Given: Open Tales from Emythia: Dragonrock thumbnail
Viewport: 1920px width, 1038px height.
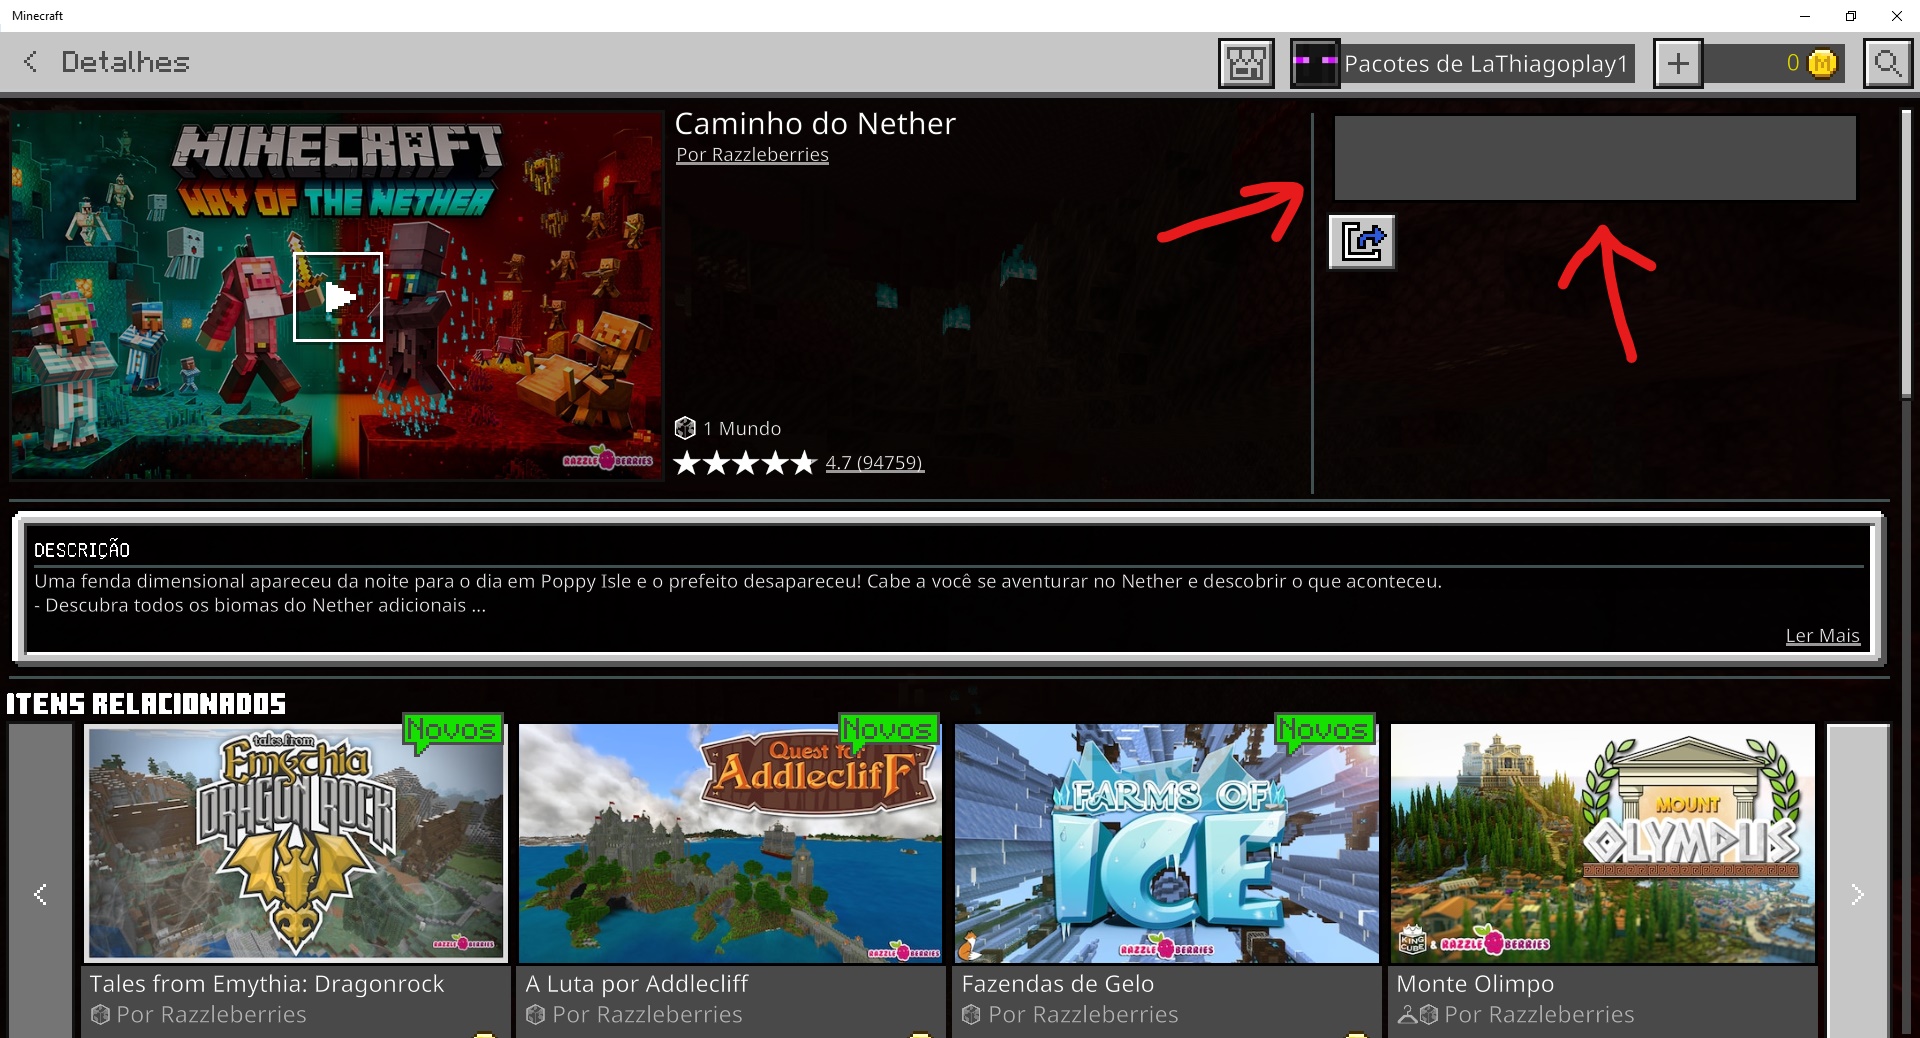Looking at the screenshot, I should tap(296, 843).
